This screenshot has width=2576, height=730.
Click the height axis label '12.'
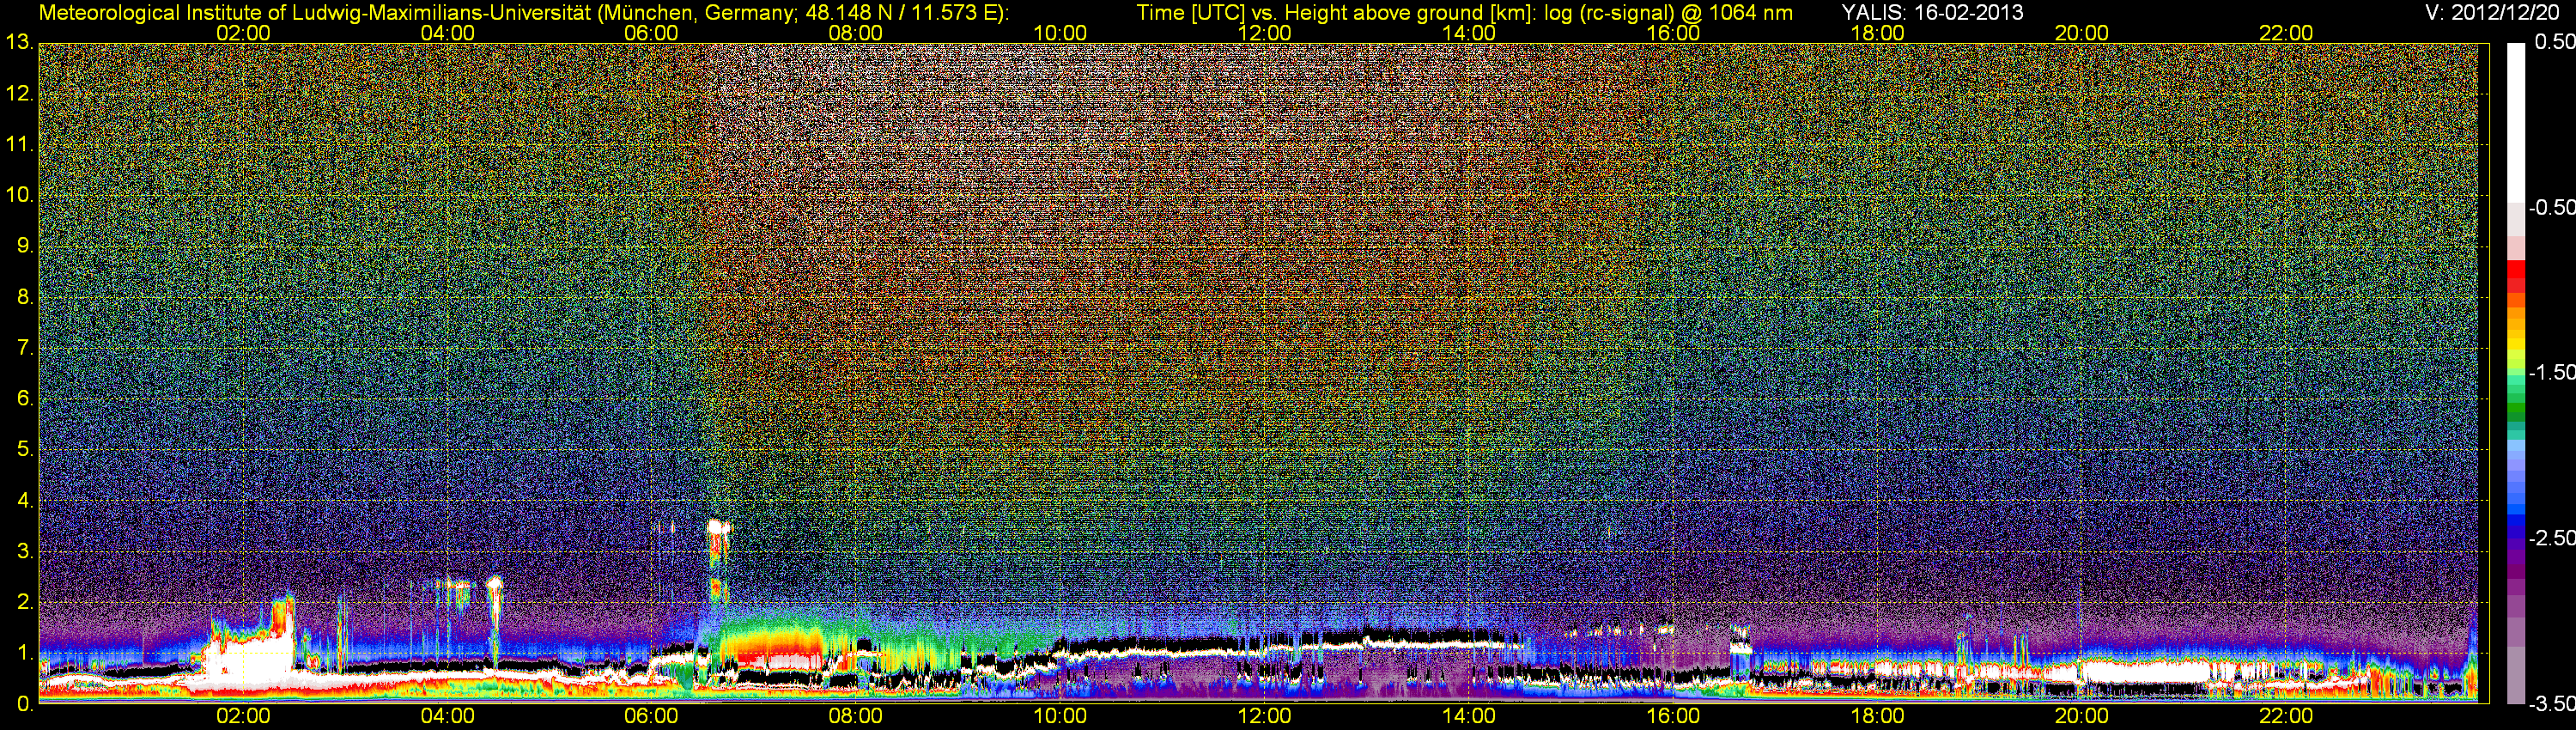tap(19, 93)
